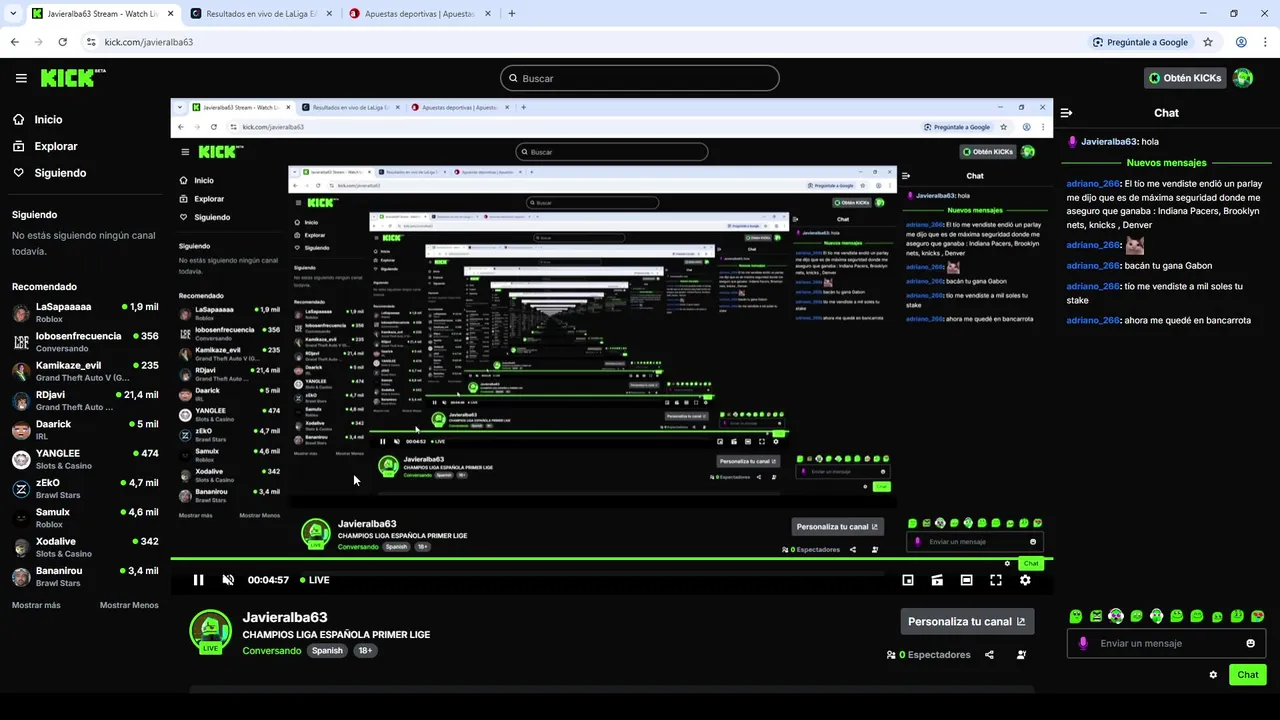This screenshot has width=1280, height=720.
Task: Open Xodalive recommended channel
Action: point(85,547)
